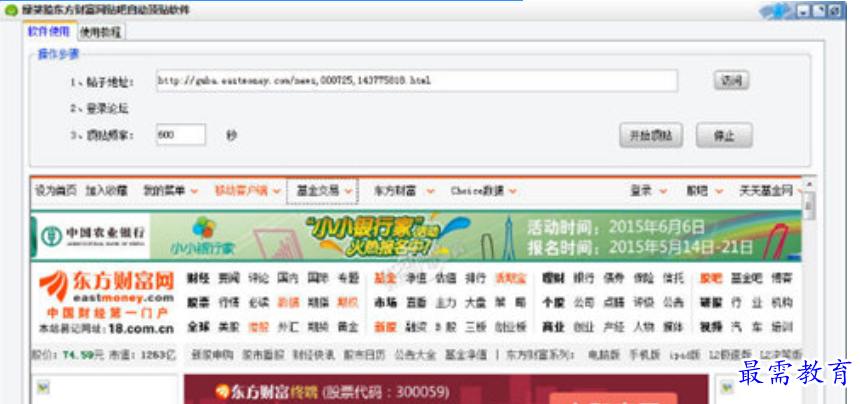
Task: Open the 美股 link
Action: 228,327
